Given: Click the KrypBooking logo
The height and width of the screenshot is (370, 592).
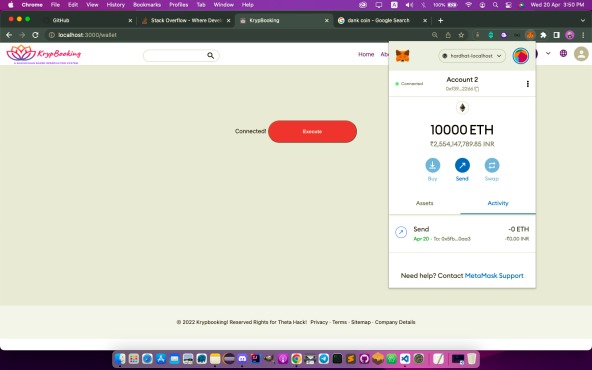Looking at the screenshot, I should click(44, 54).
